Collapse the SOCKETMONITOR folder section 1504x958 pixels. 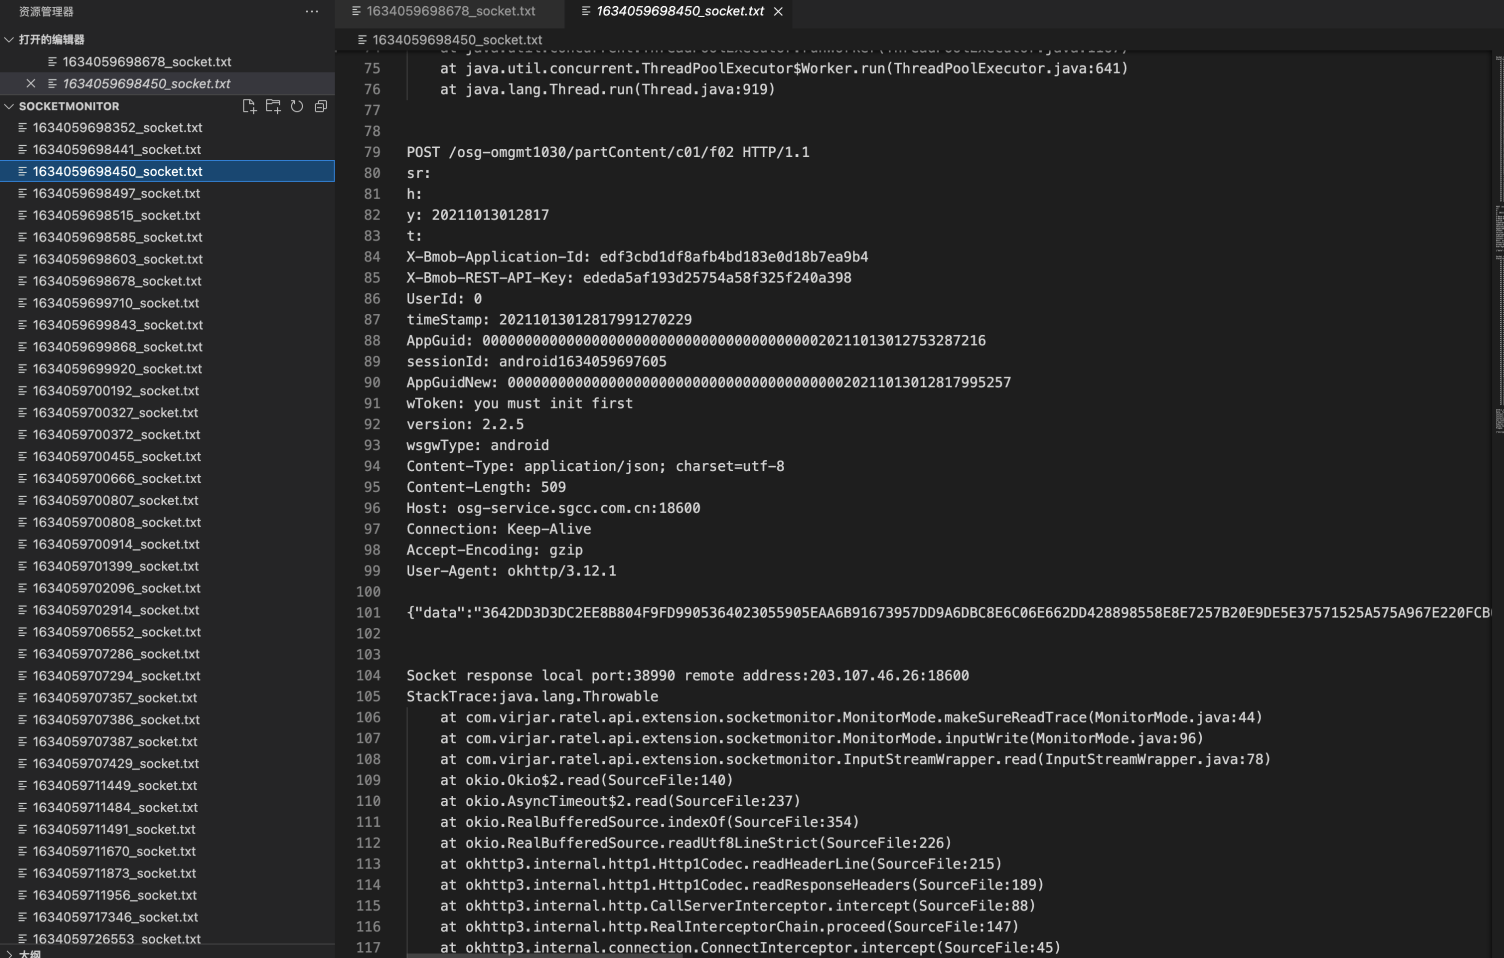[9, 106]
